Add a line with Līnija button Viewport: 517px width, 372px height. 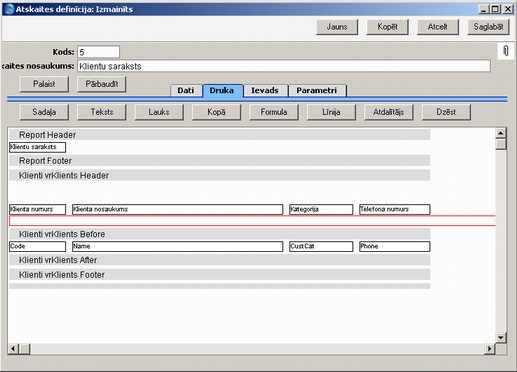click(x=331, y=112)
